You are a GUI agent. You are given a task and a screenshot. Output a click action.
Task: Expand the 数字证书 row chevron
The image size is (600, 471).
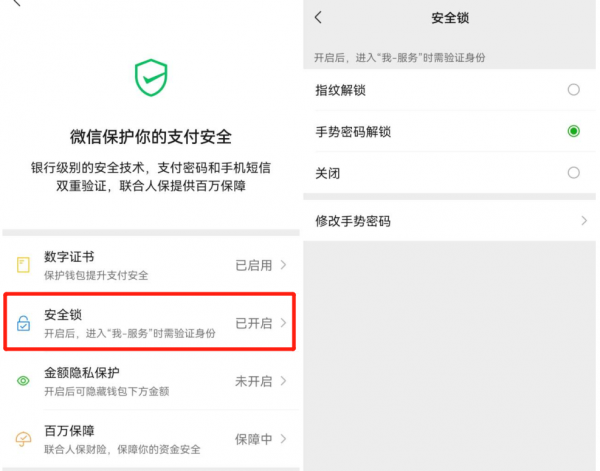click(284, 265)
